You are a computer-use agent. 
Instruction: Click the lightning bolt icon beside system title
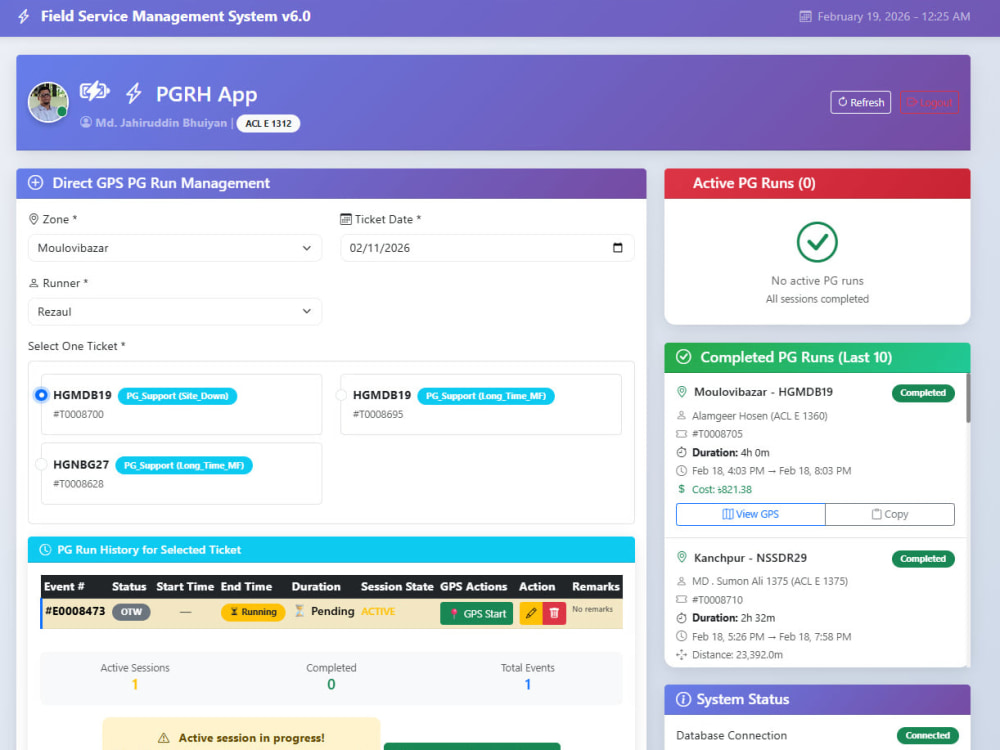click(x=24, y=17)
